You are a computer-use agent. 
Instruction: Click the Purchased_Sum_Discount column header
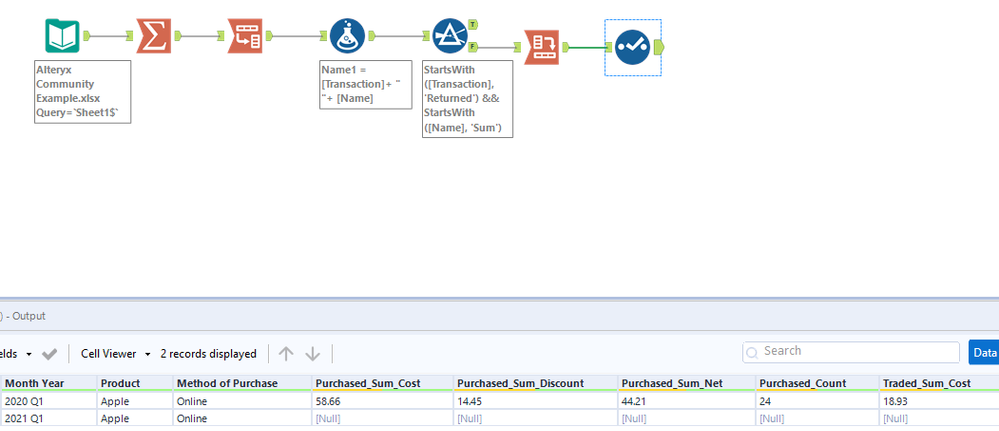coord(535,383)
